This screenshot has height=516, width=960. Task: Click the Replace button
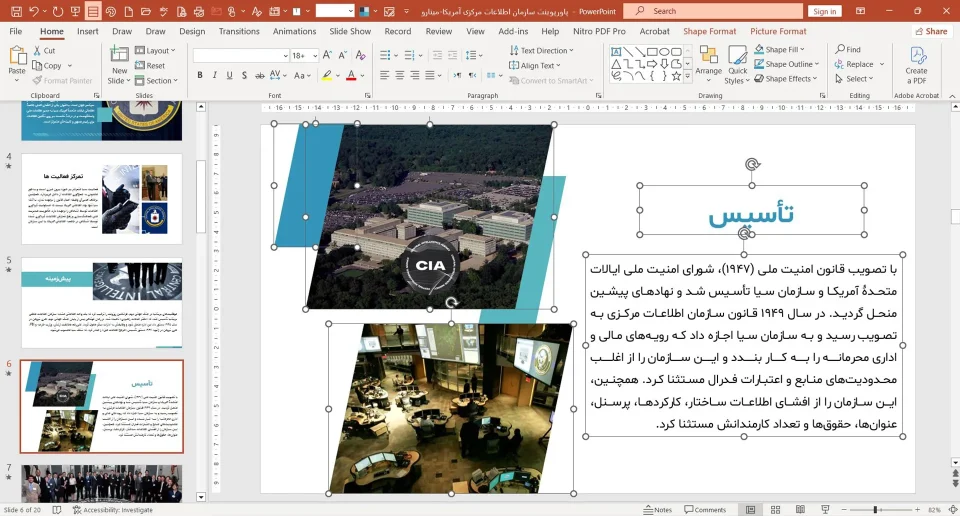point(854,64)
